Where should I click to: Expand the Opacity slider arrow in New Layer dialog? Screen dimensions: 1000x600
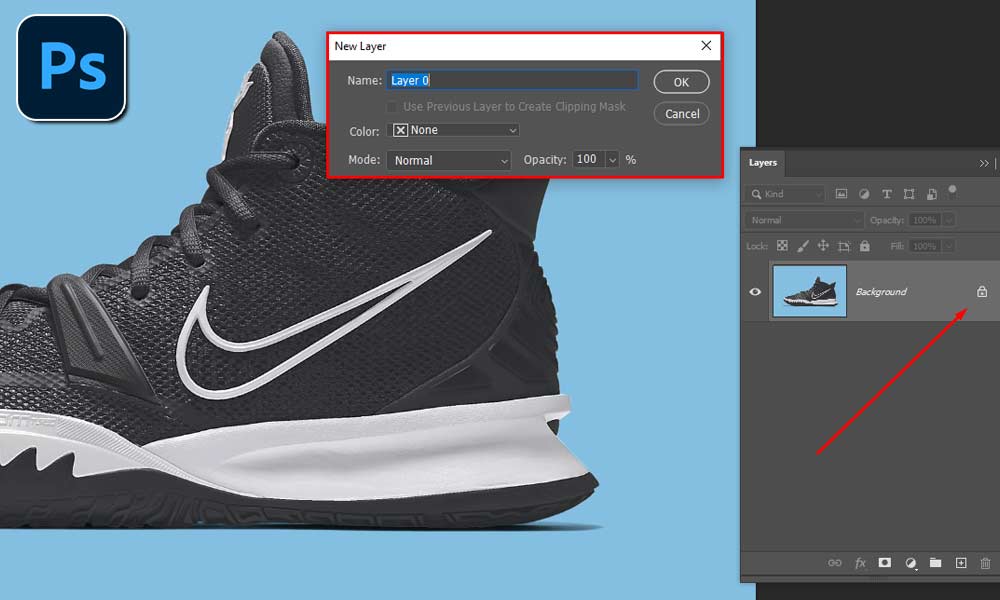point(612,159)
